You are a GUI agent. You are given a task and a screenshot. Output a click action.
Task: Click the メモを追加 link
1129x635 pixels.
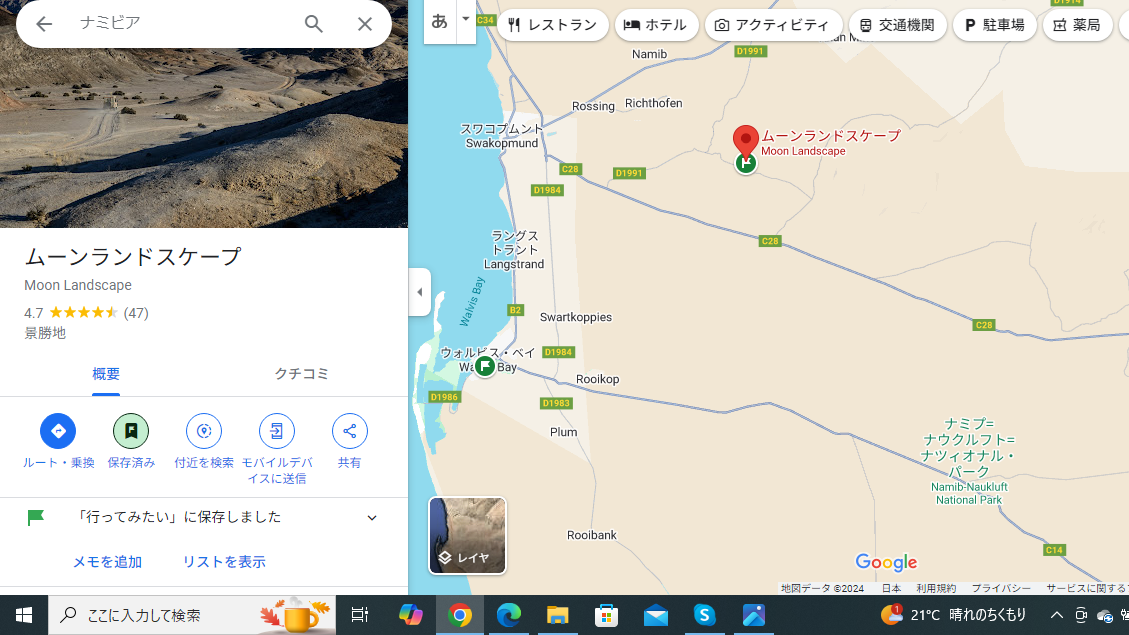point(107,562)
